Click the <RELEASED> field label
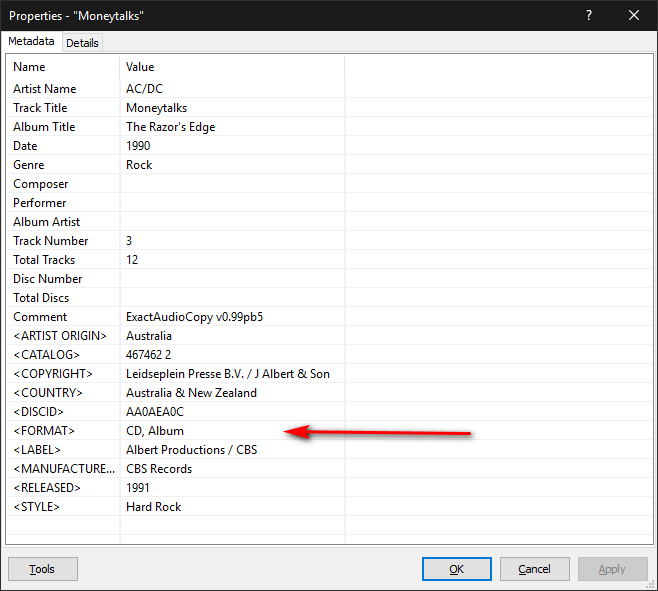Screen dimensions: 658x591 pos(47,488)
